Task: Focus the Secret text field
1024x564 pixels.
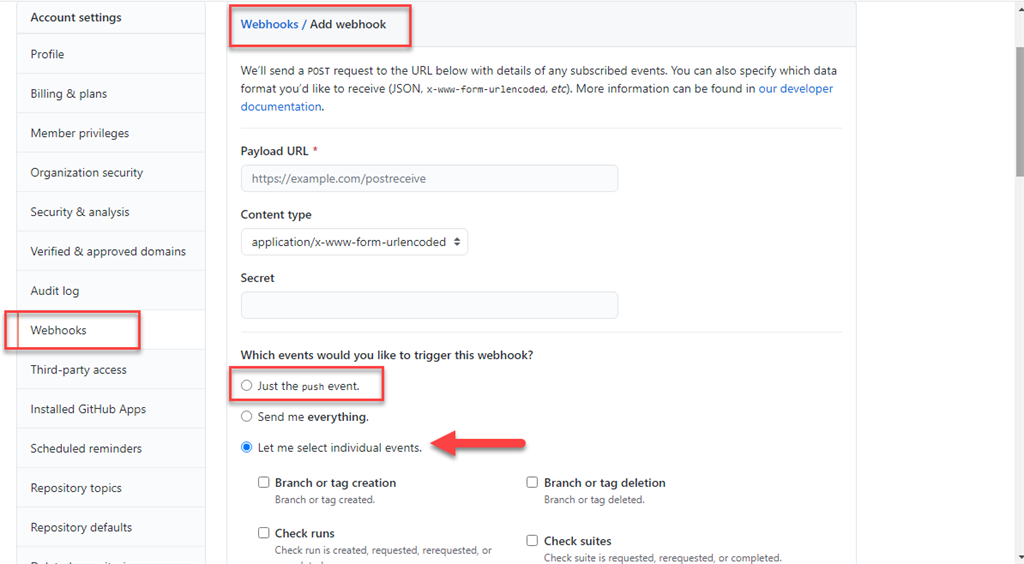Action: point(429,305)
